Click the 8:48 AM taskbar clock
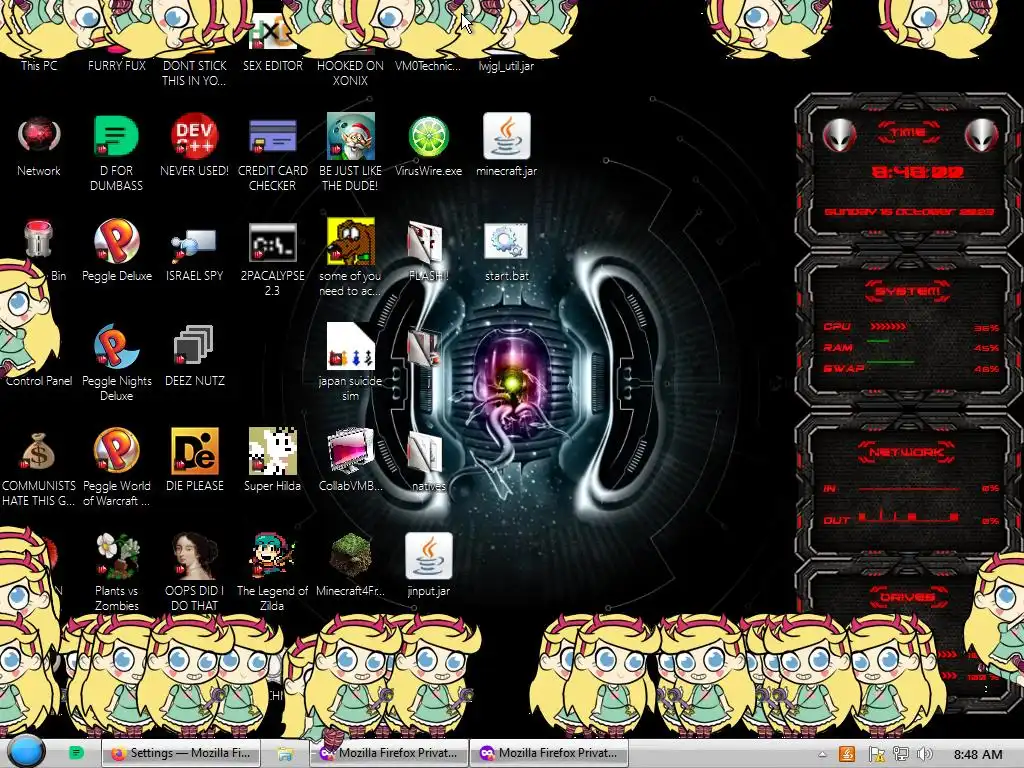The image size is (1024, 768). pos(978,754)
